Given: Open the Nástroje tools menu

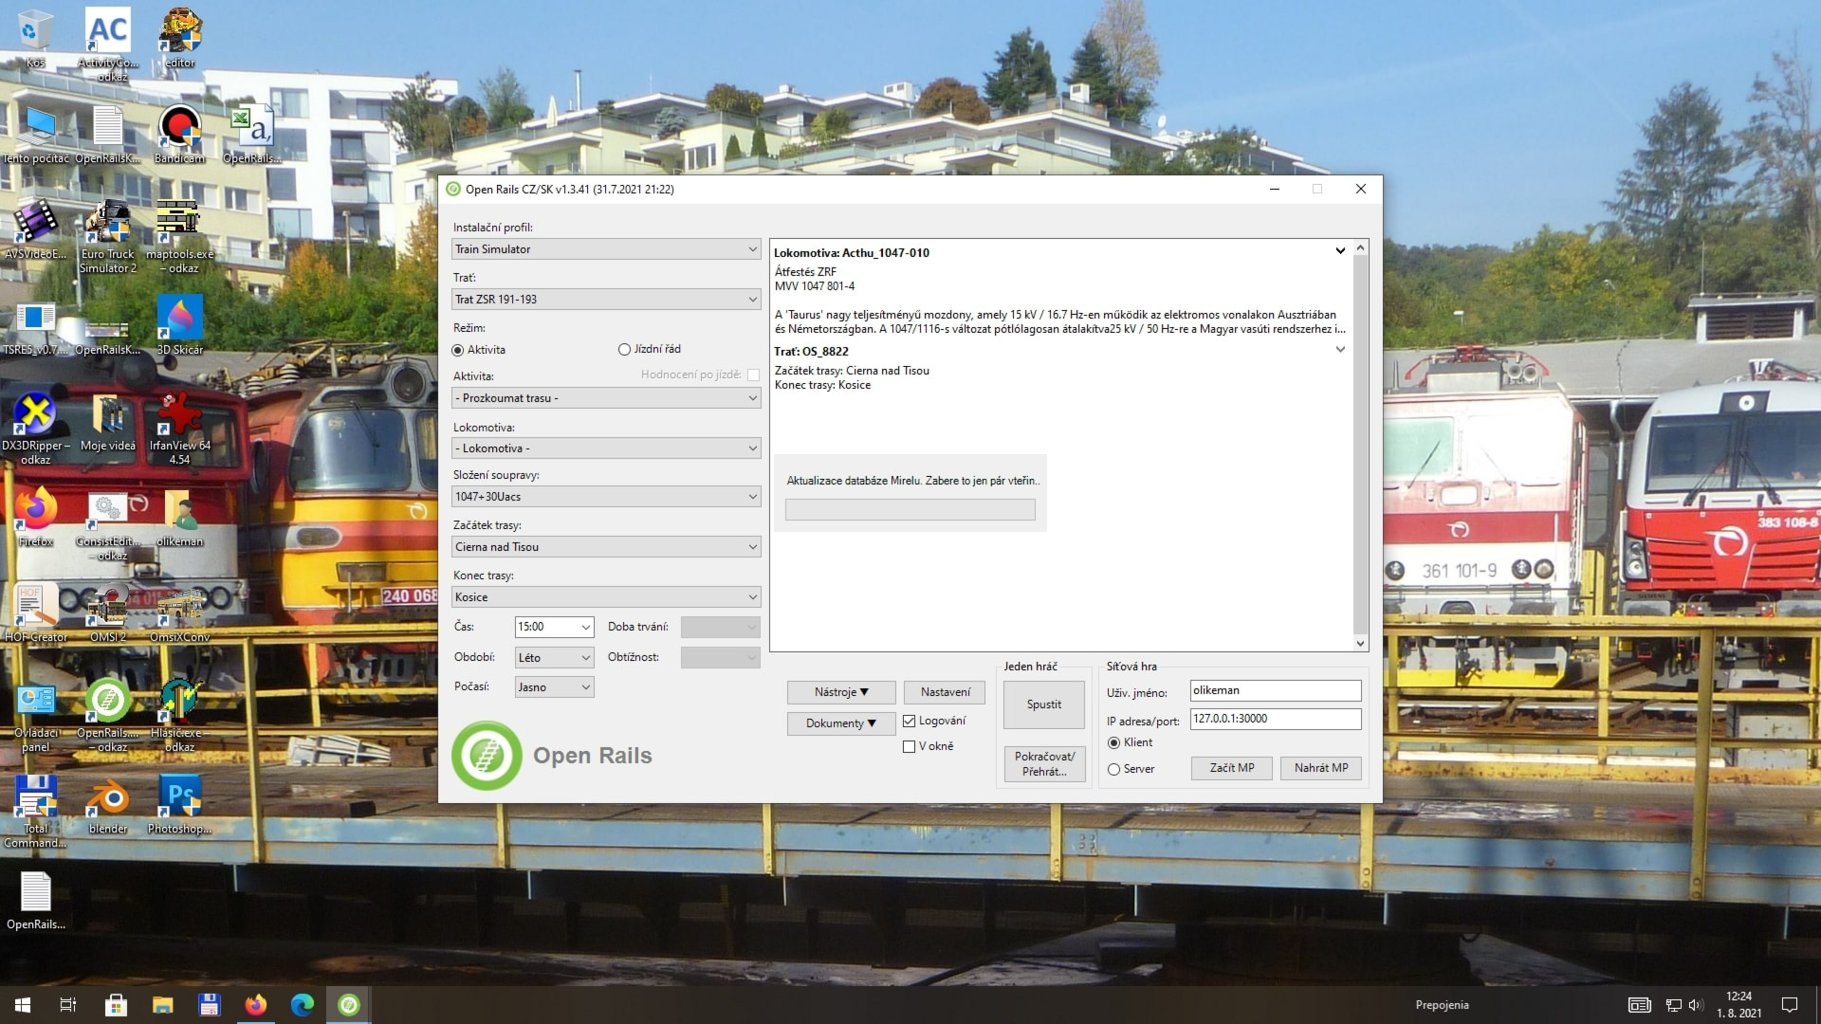Looking at the screenshot, I should pos(841,692).
